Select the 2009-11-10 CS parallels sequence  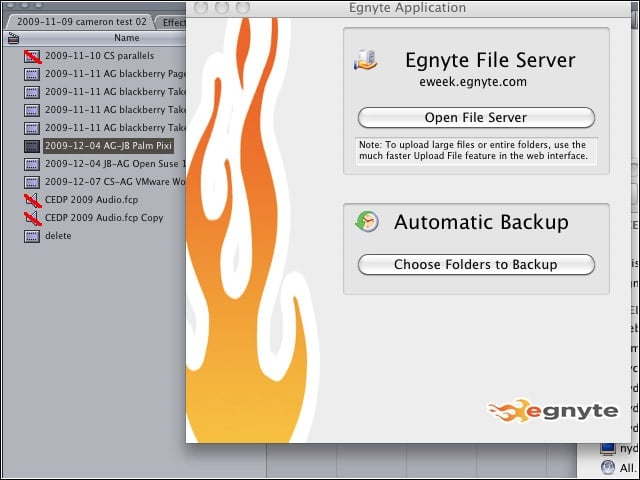coord(99,56)
